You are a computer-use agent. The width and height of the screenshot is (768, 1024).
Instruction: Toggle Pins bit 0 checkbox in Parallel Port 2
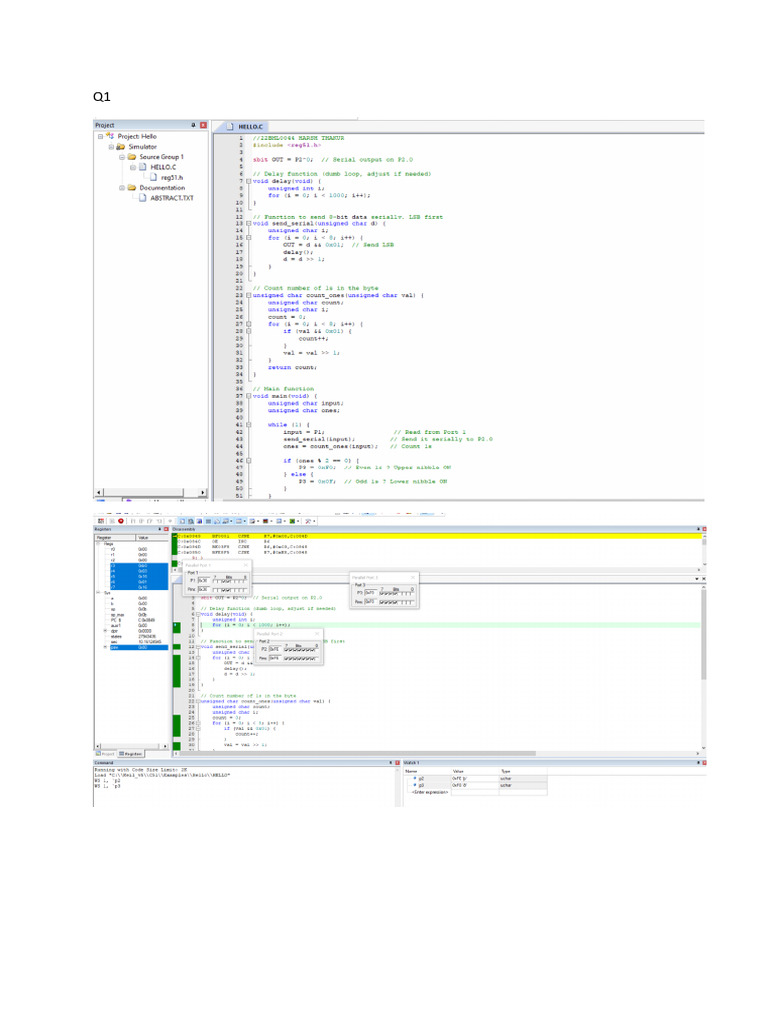point(316,658)
